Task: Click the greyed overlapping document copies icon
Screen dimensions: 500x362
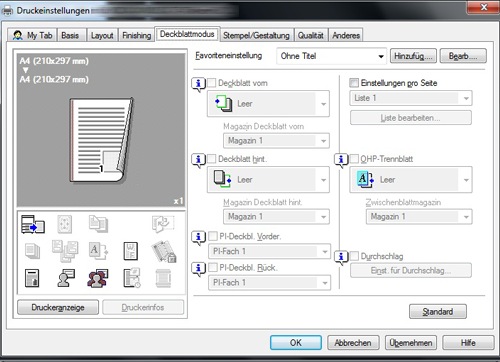Action: (x=98, y=224)
